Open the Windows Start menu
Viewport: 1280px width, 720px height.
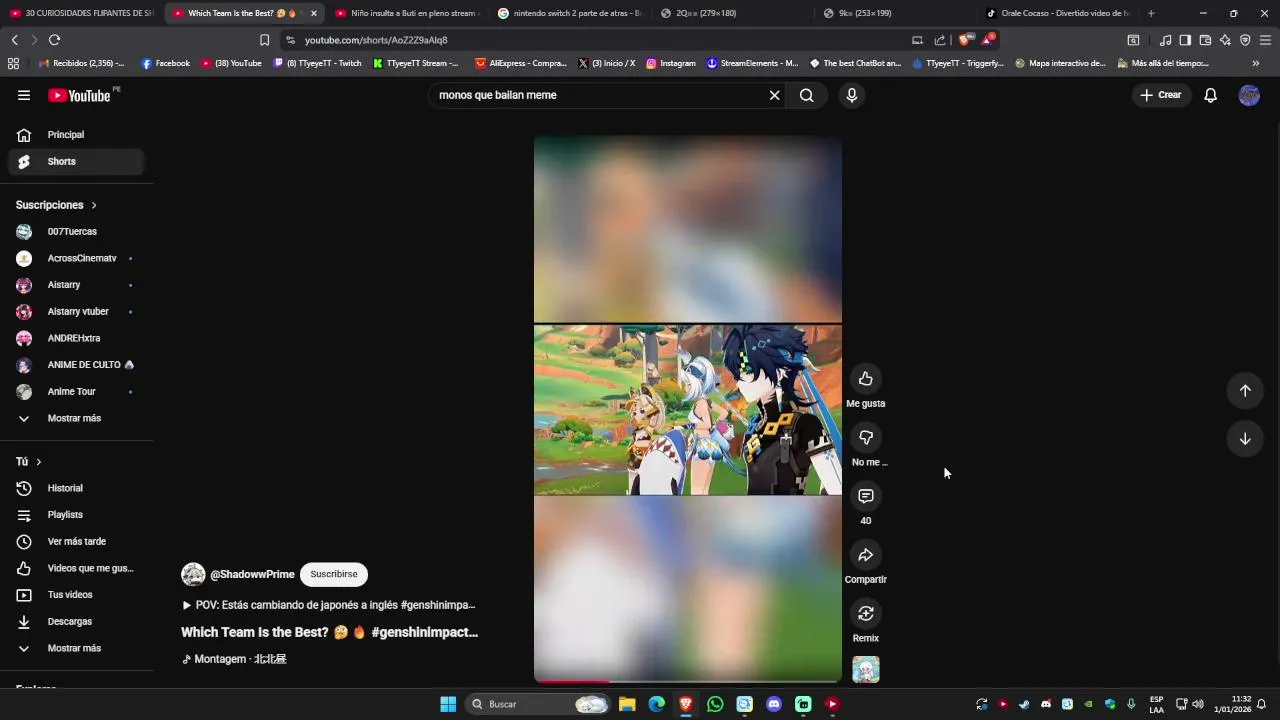coord(448,704)
